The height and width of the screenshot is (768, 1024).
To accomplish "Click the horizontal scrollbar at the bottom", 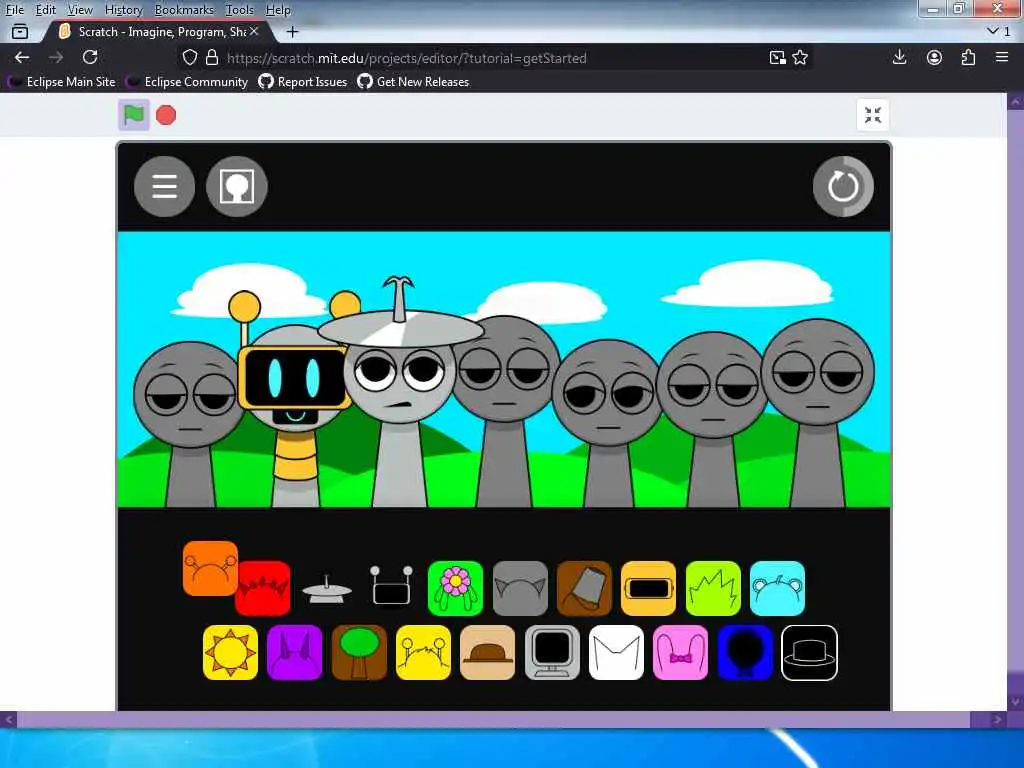I will [x=493, y=720].
